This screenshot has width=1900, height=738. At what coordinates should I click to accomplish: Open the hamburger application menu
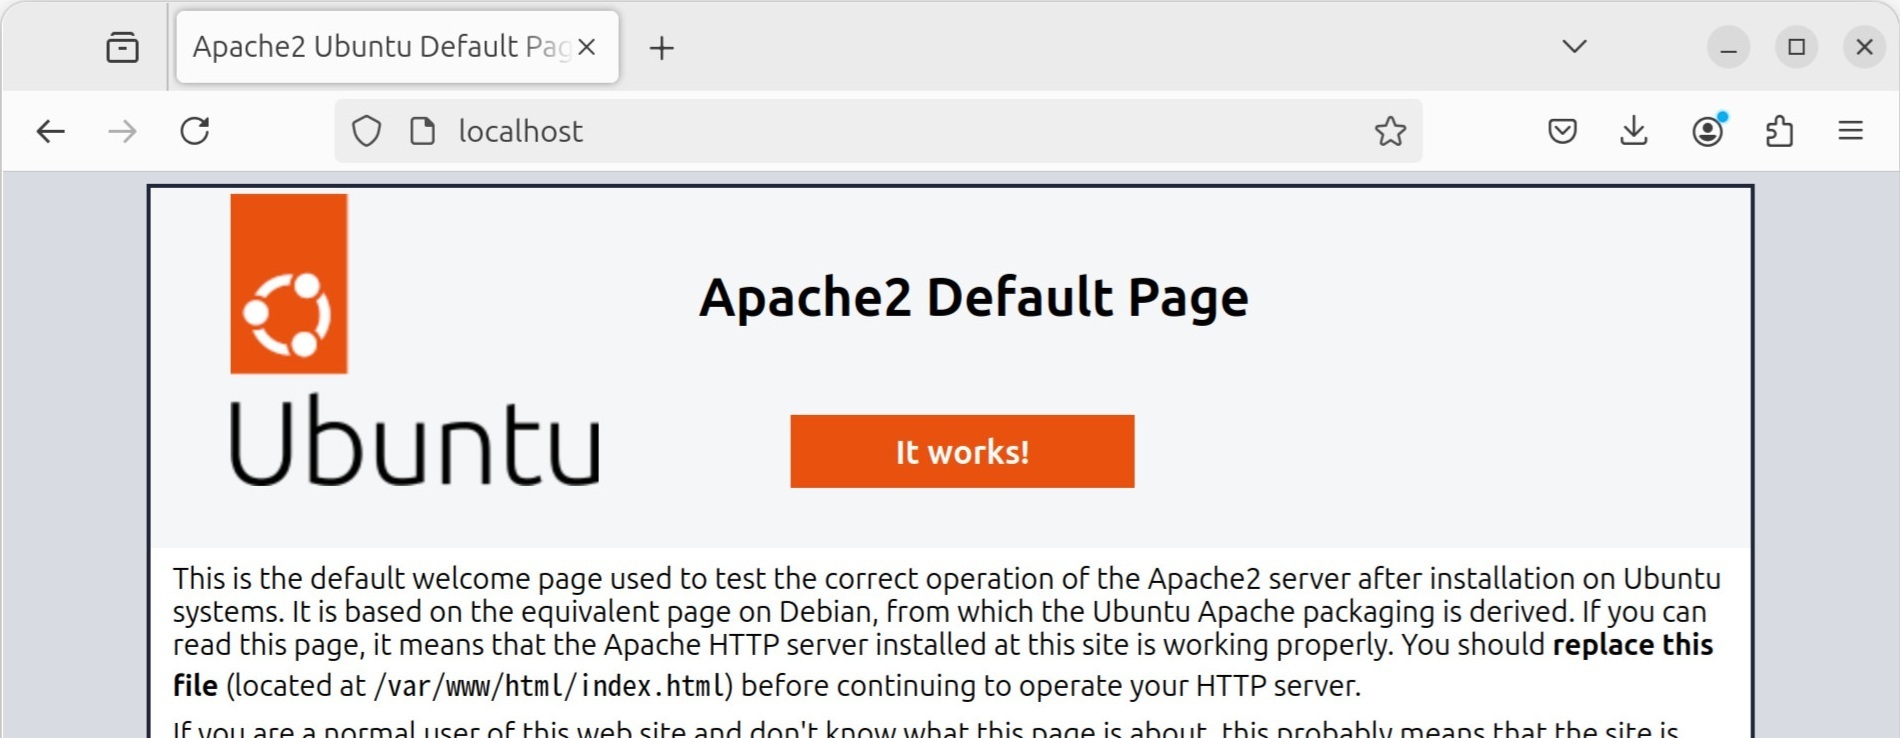click(x=1851, y=131)
